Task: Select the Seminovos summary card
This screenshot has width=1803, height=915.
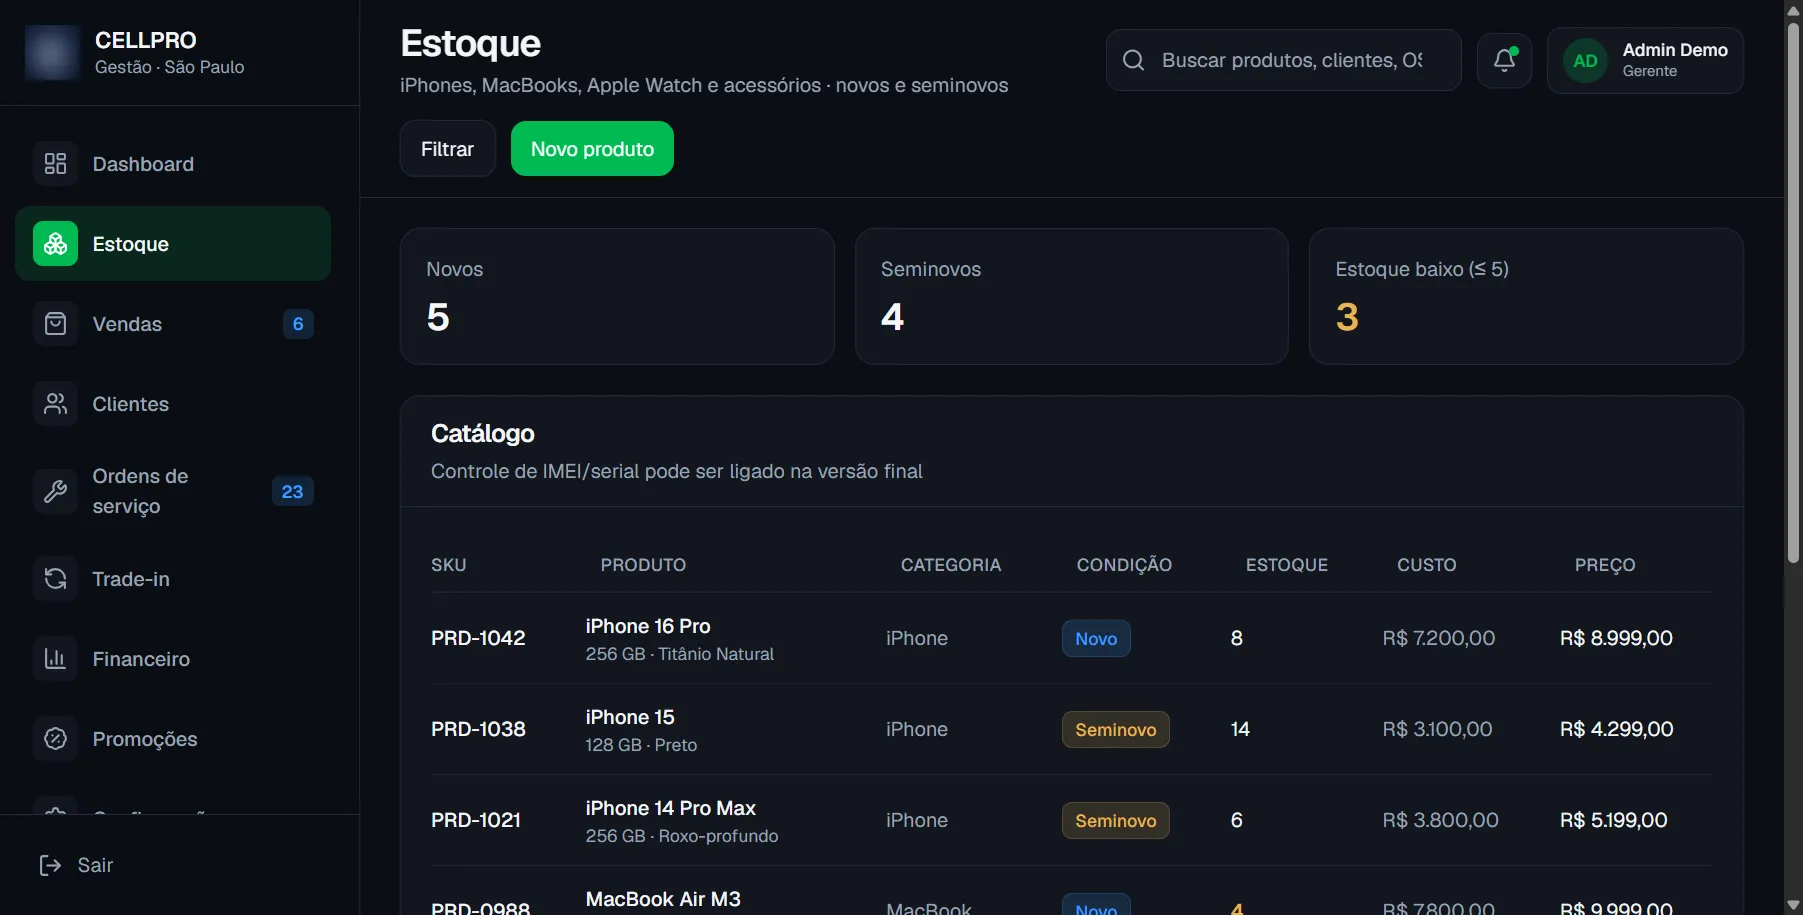Action: [1071, 296]
